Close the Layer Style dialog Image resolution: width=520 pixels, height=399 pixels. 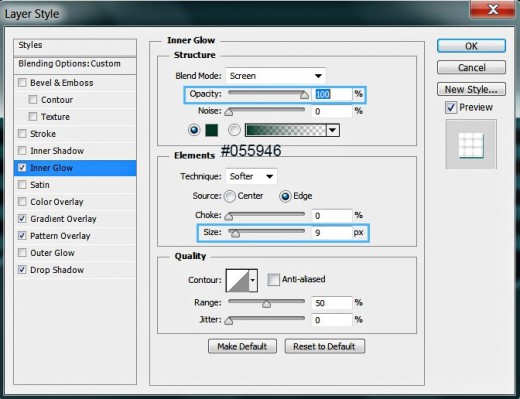pos(492,10)
